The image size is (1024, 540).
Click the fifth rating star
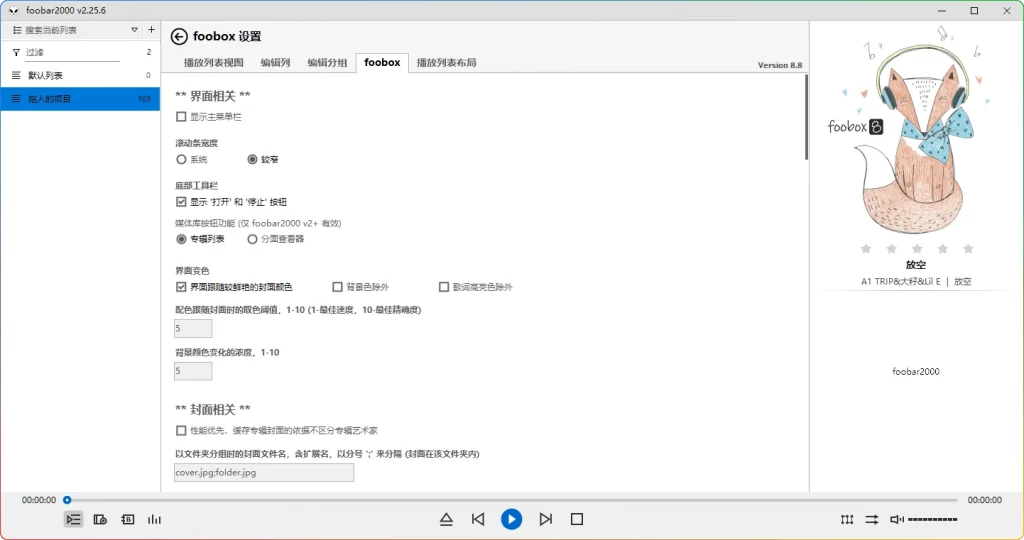click(x=968, y=248)
